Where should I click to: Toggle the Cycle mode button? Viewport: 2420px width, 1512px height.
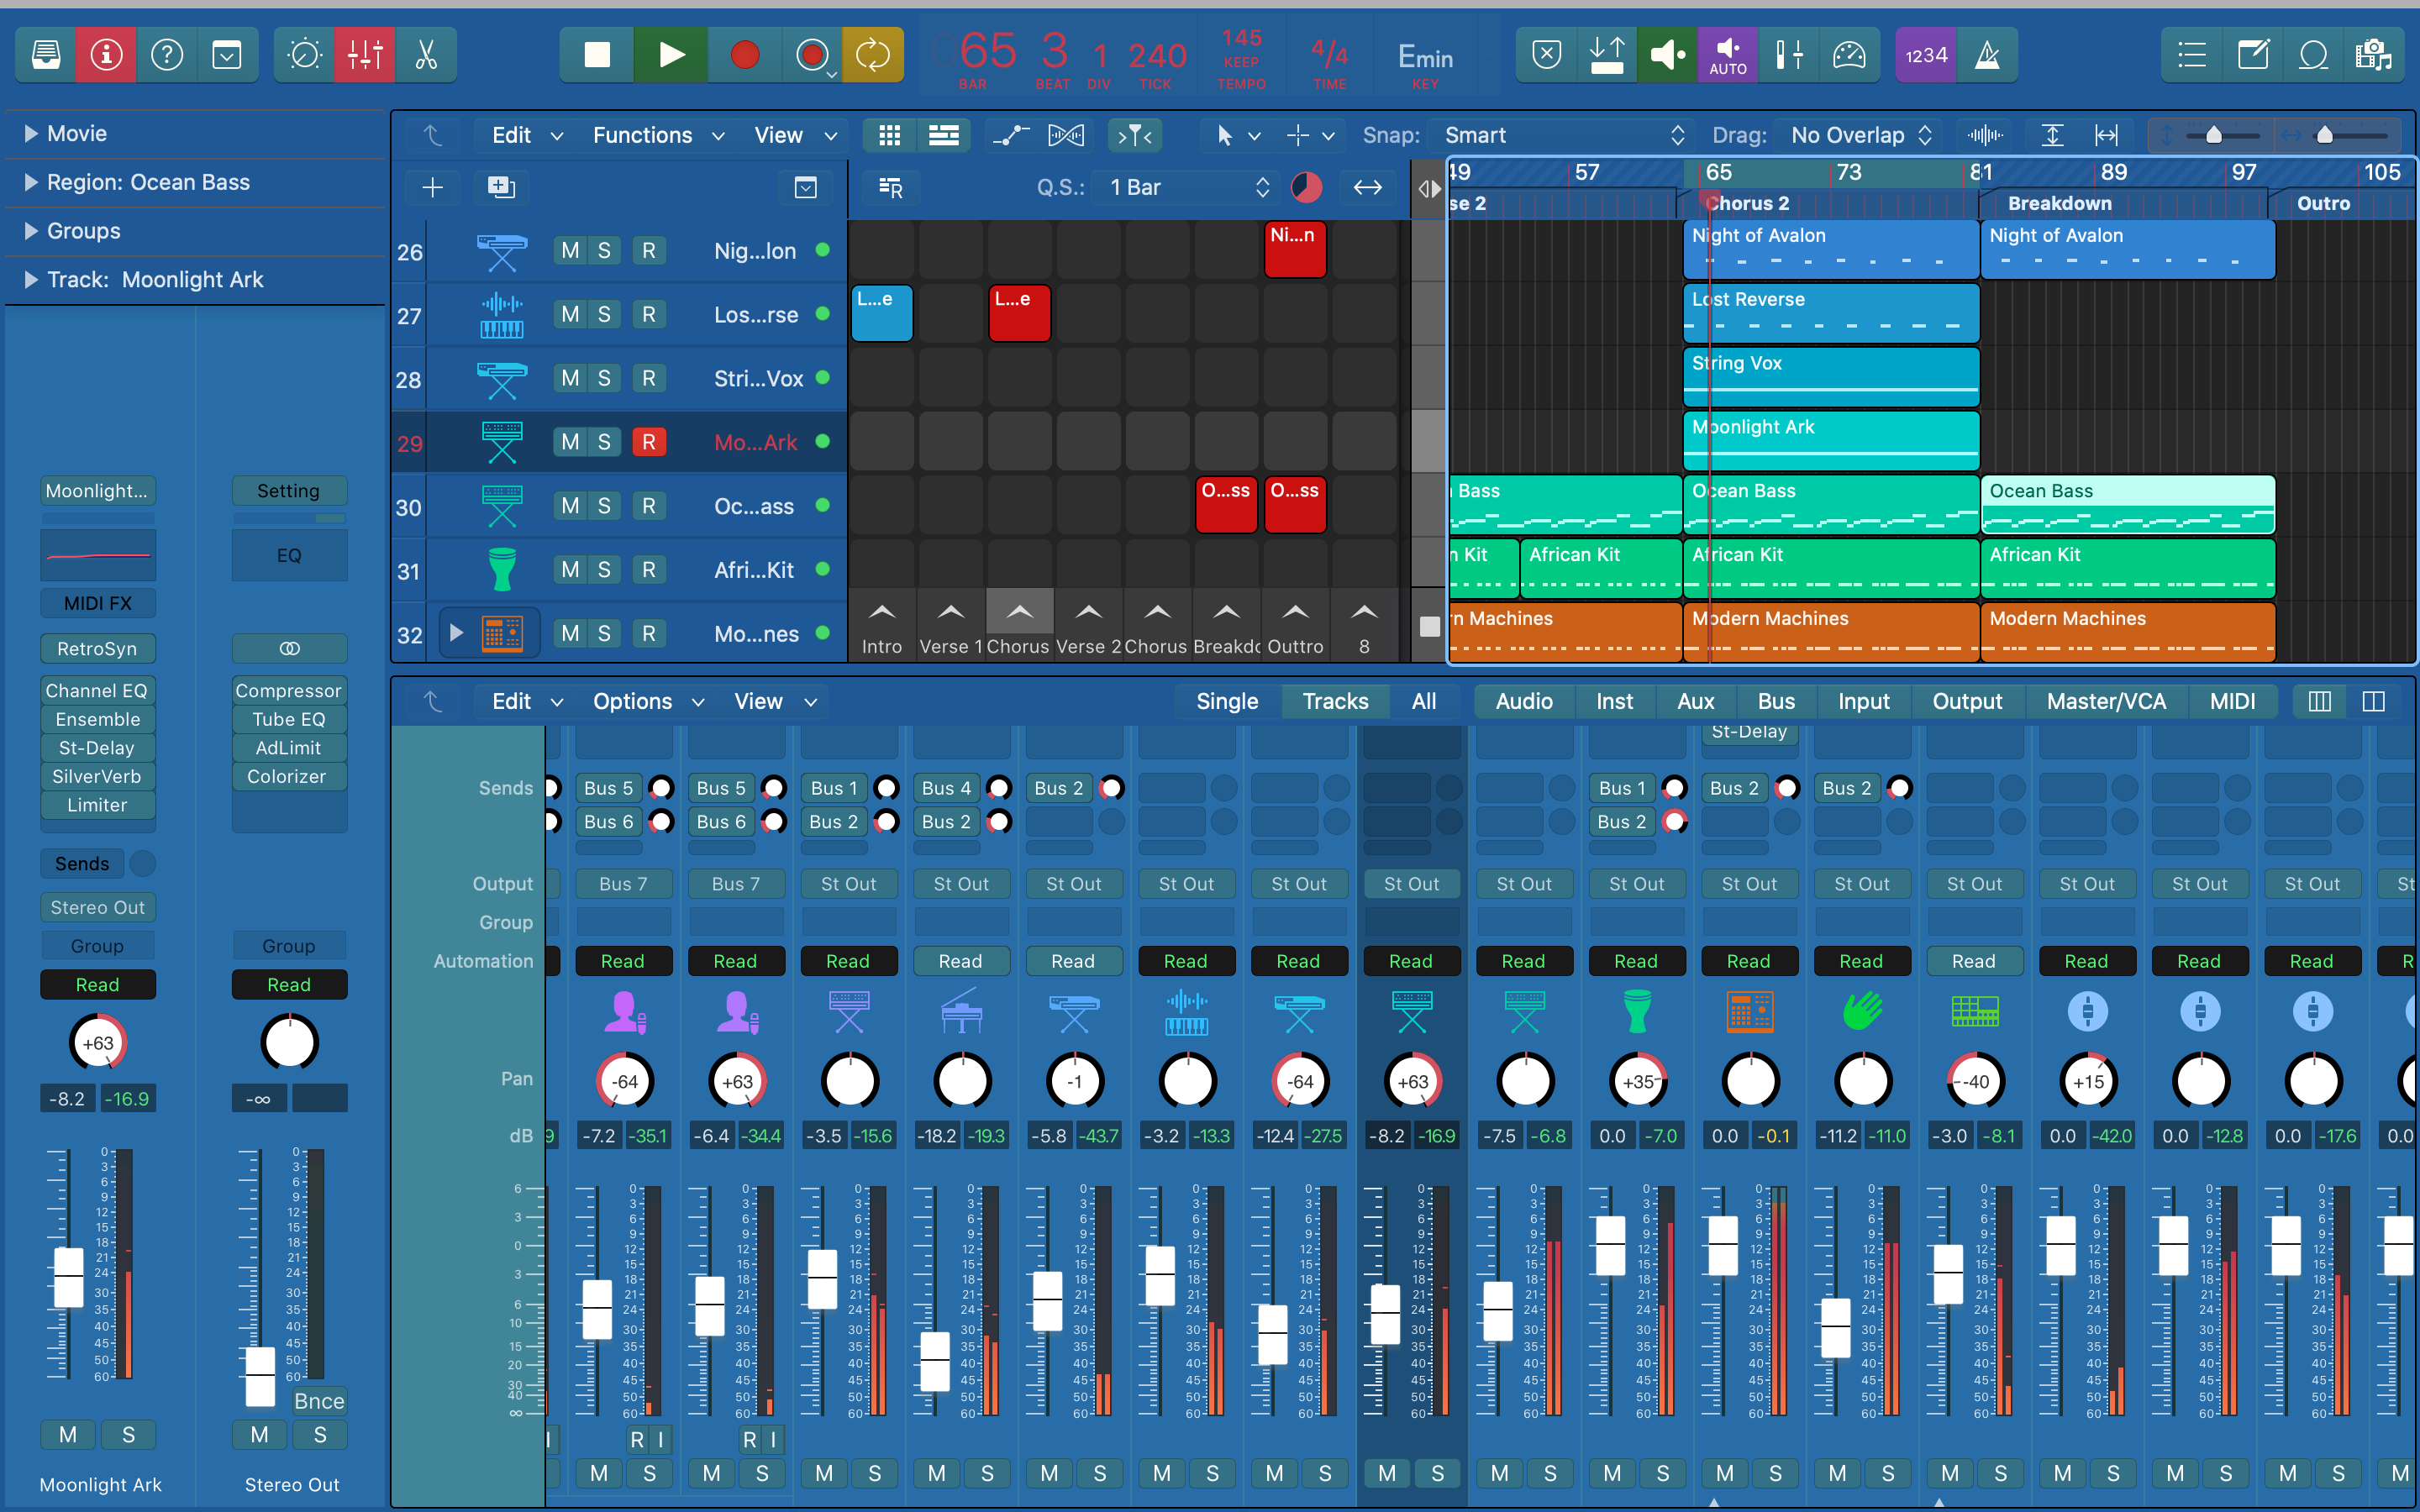(872, 55)
